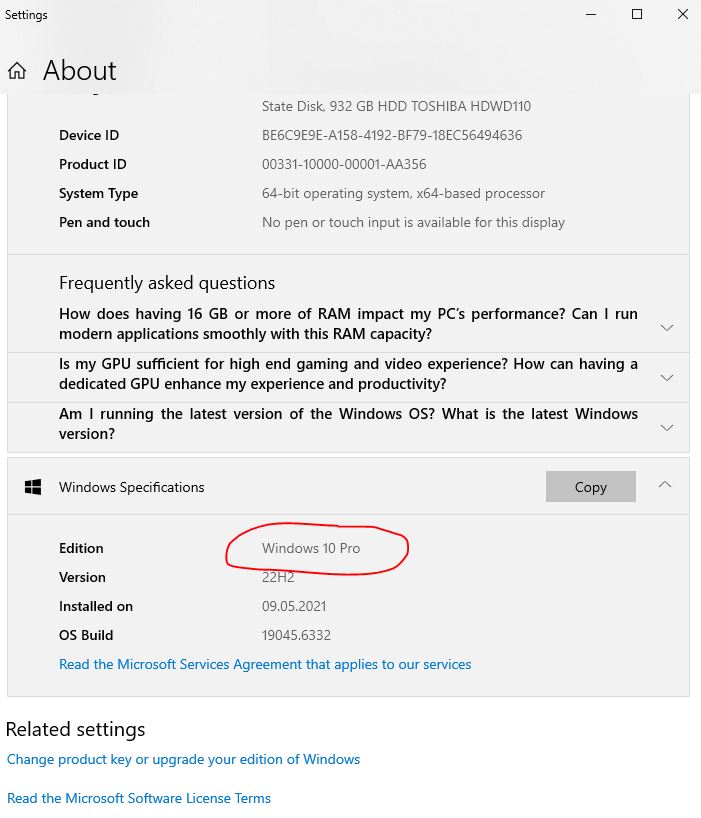
Task: Click the Windows Specifications header label
Action: tap(131, 487)
